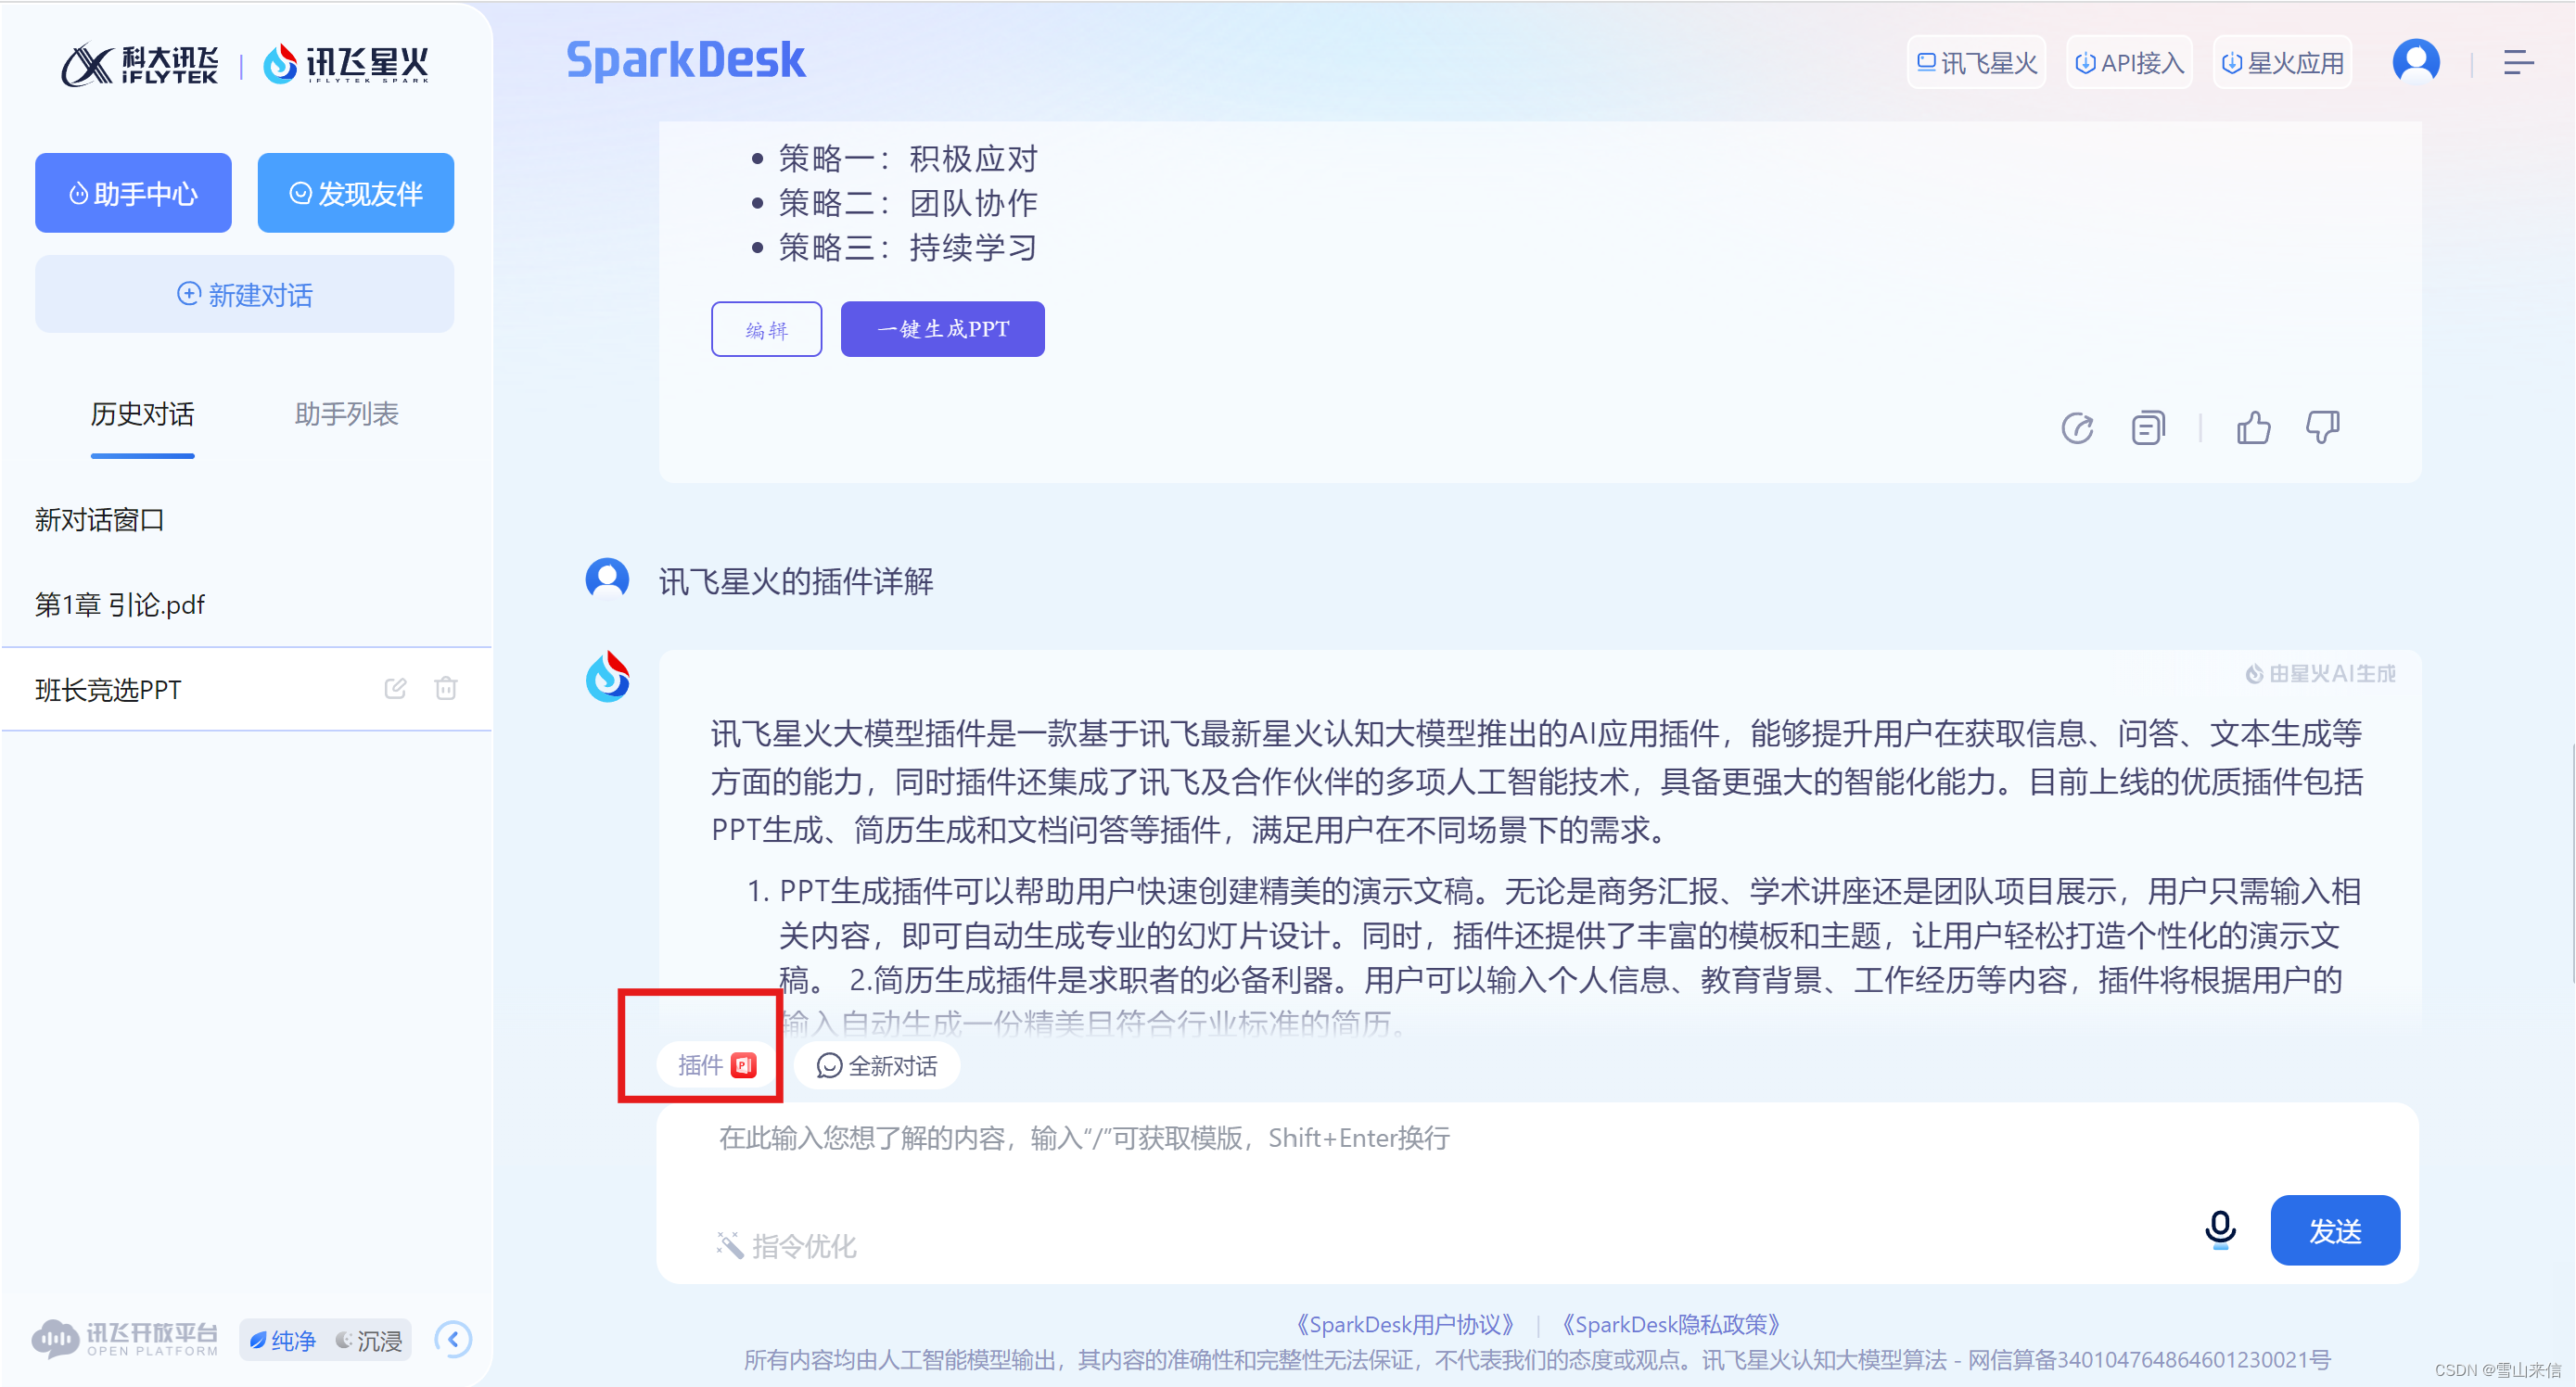This screenshot has width=2576, height=1387.
Task: Click outline item 策略一：积极应对
Action: [x=908, y=158]
